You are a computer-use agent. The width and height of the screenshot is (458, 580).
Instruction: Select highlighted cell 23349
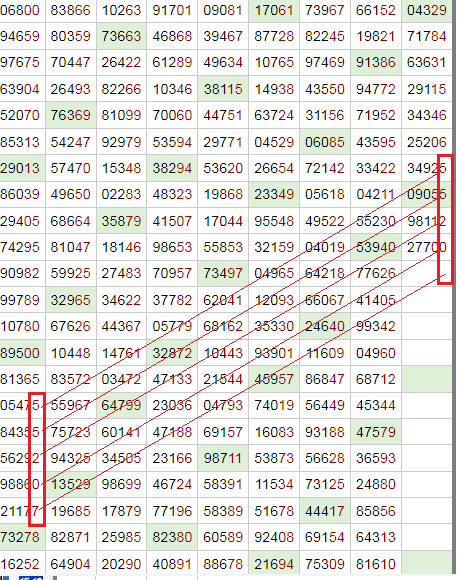[274, 194]
